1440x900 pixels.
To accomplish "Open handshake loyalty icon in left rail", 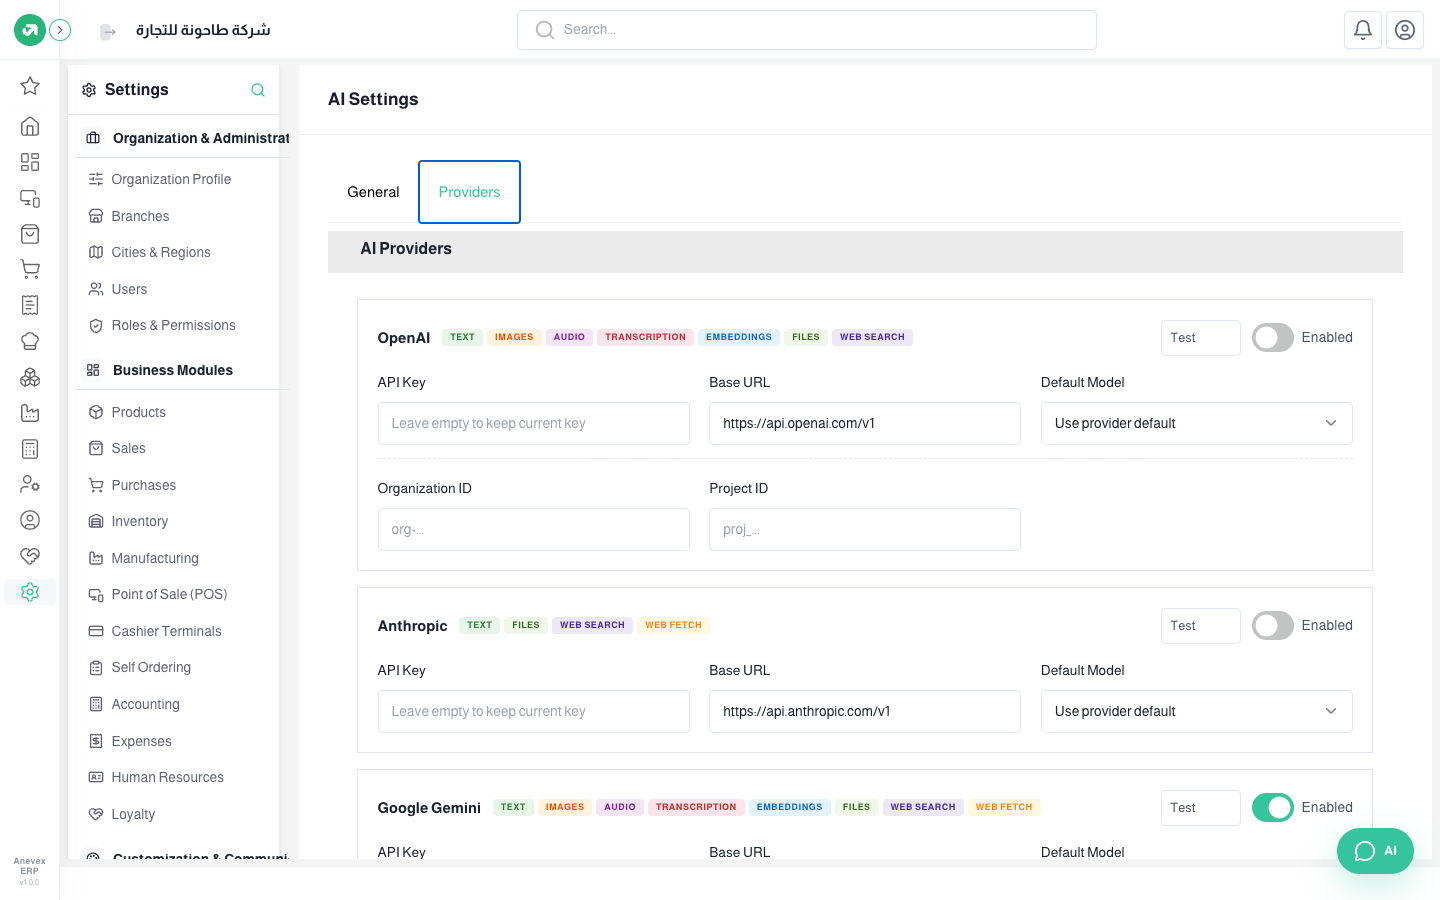I will tap(30, 556).
